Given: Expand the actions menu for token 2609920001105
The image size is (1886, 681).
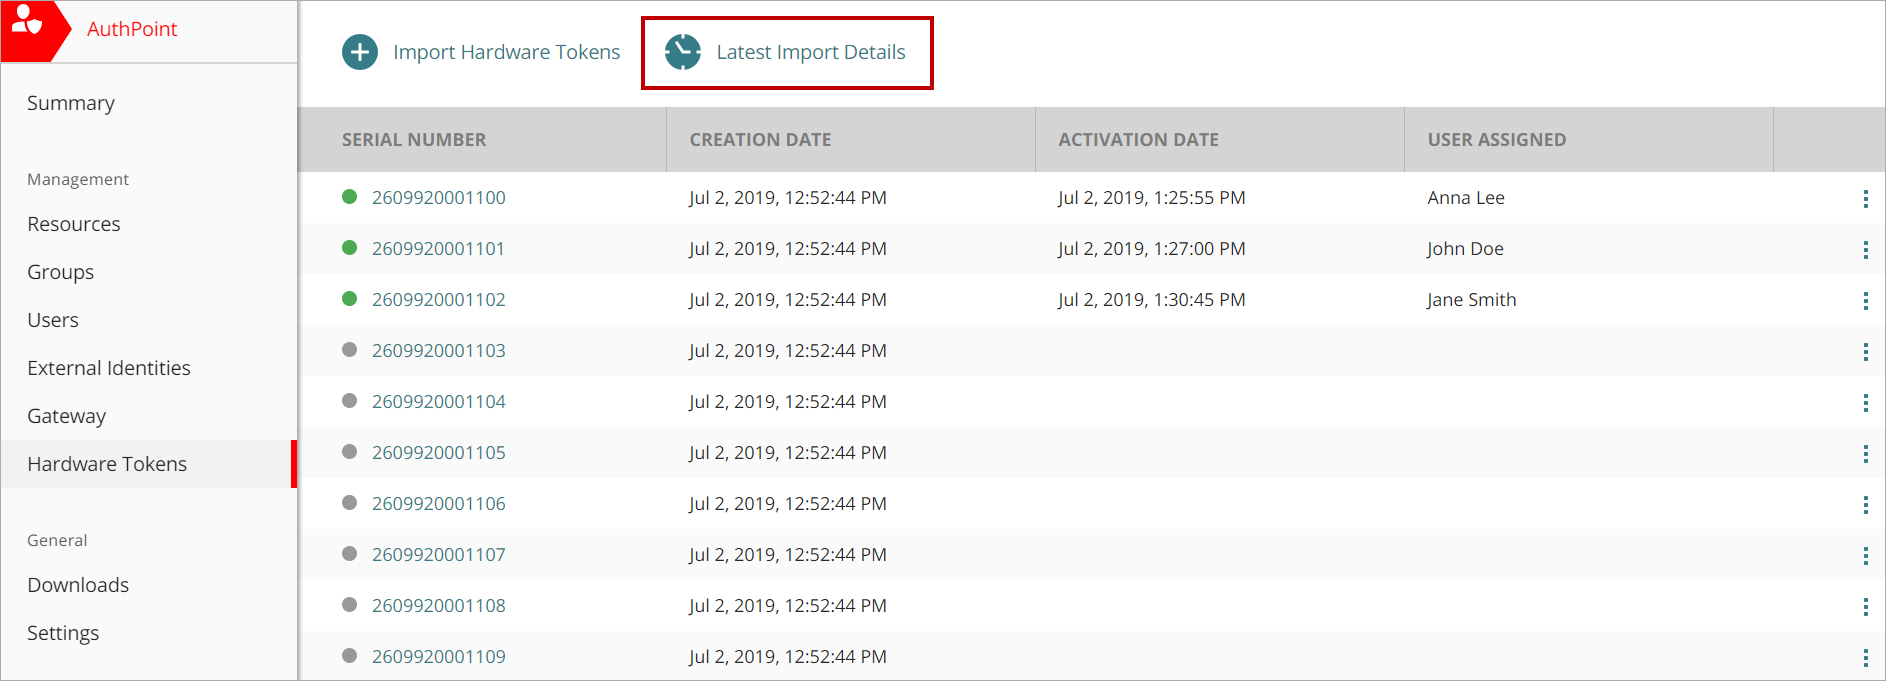Looking at the screenshot, I should click(x=1865, y=454).
